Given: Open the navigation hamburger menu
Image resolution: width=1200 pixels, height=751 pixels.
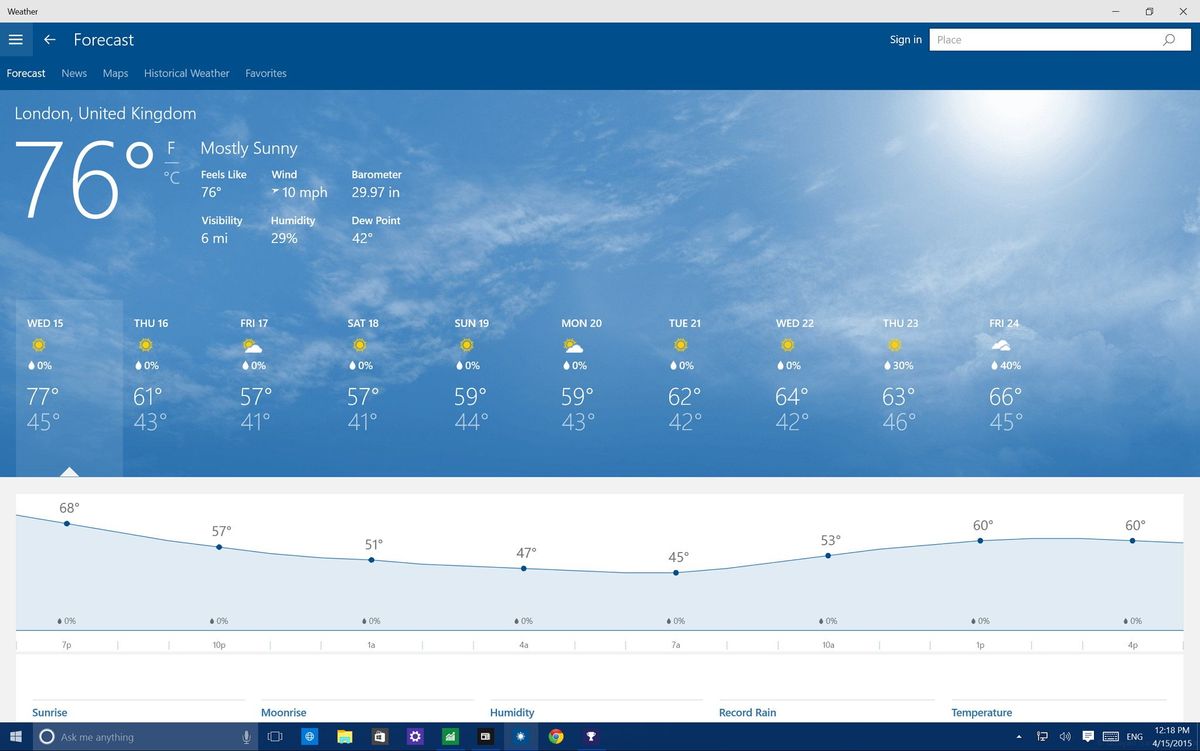Looking at the screenshot, I should 16,40.
